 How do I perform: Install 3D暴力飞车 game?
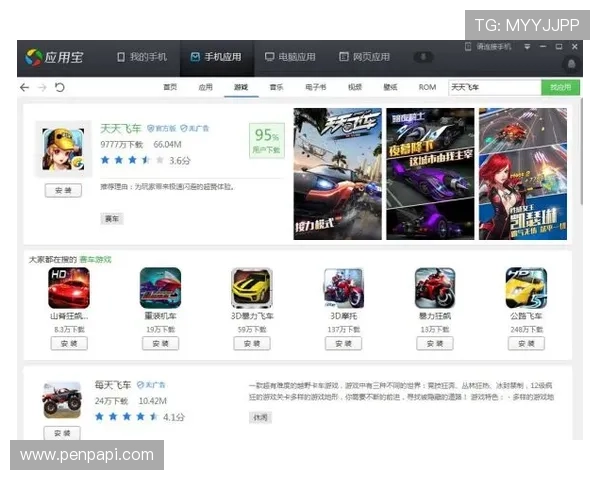click(x=252, y=343)
